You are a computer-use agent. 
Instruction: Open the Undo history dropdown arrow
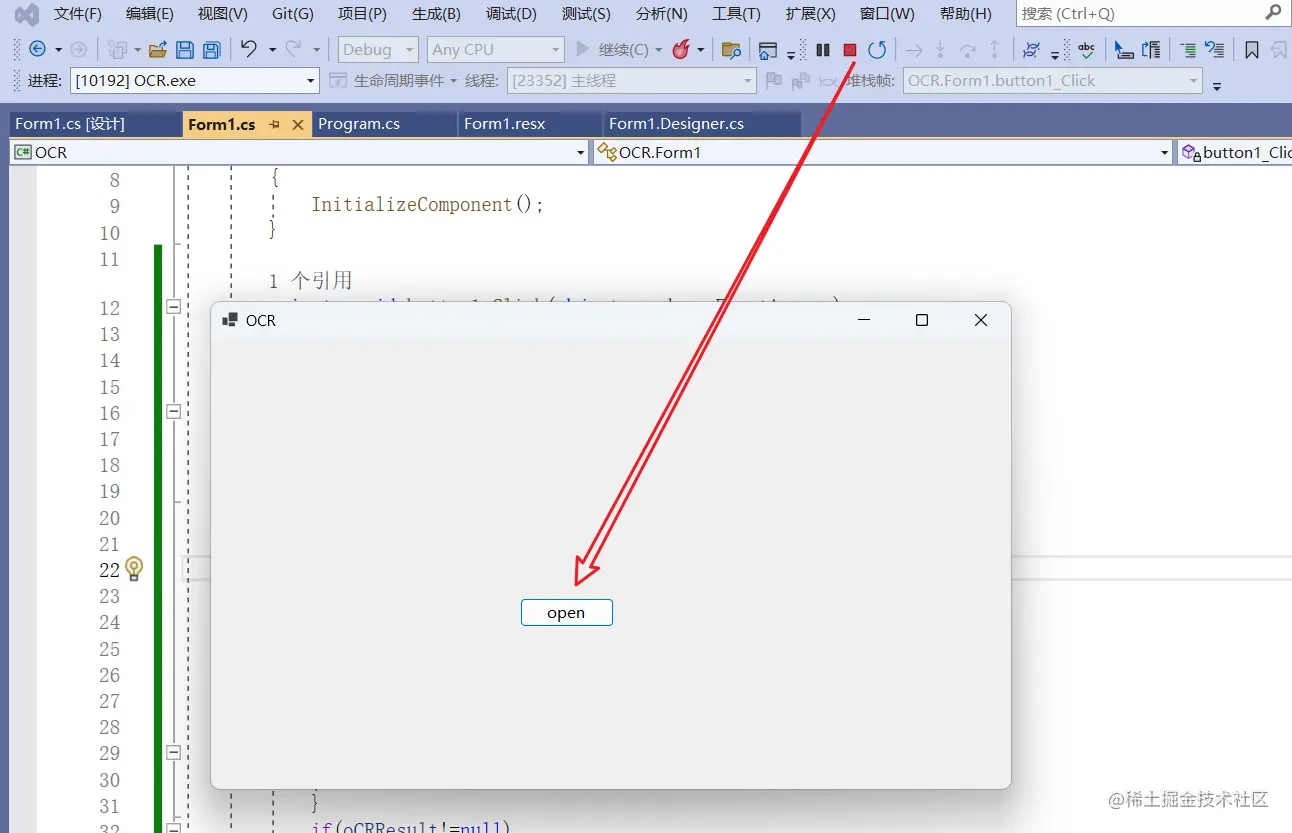coord(272,49)
